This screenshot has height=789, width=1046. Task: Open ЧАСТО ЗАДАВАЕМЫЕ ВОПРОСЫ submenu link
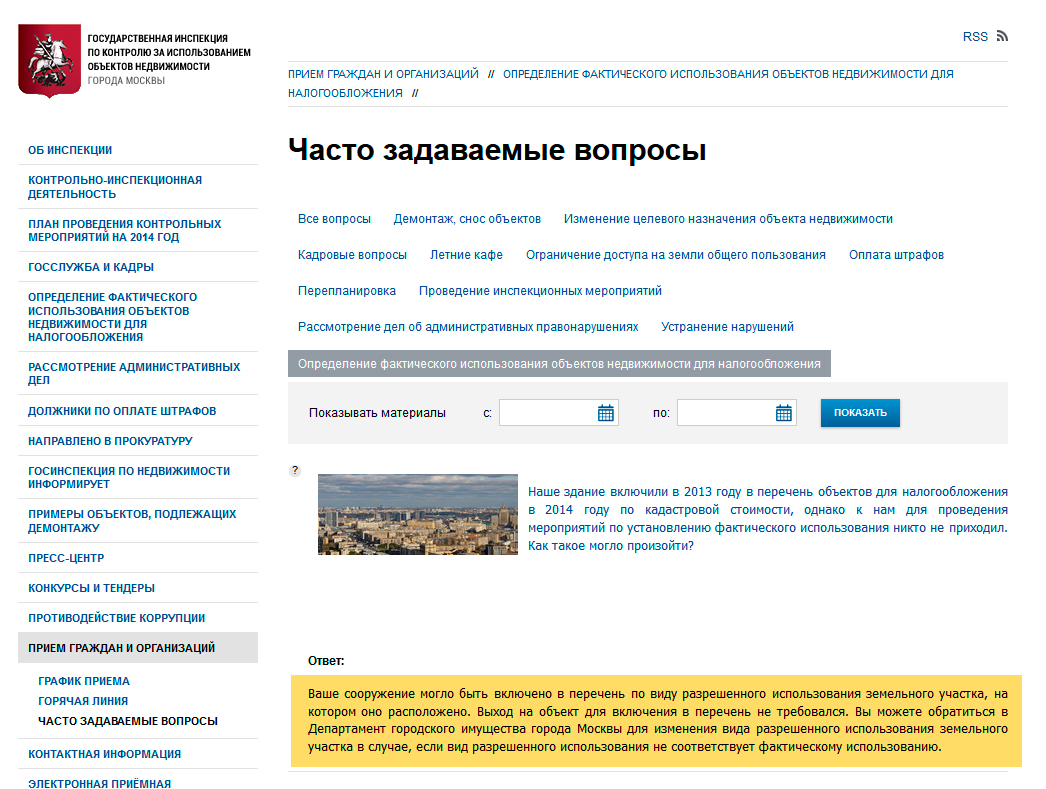128,721
